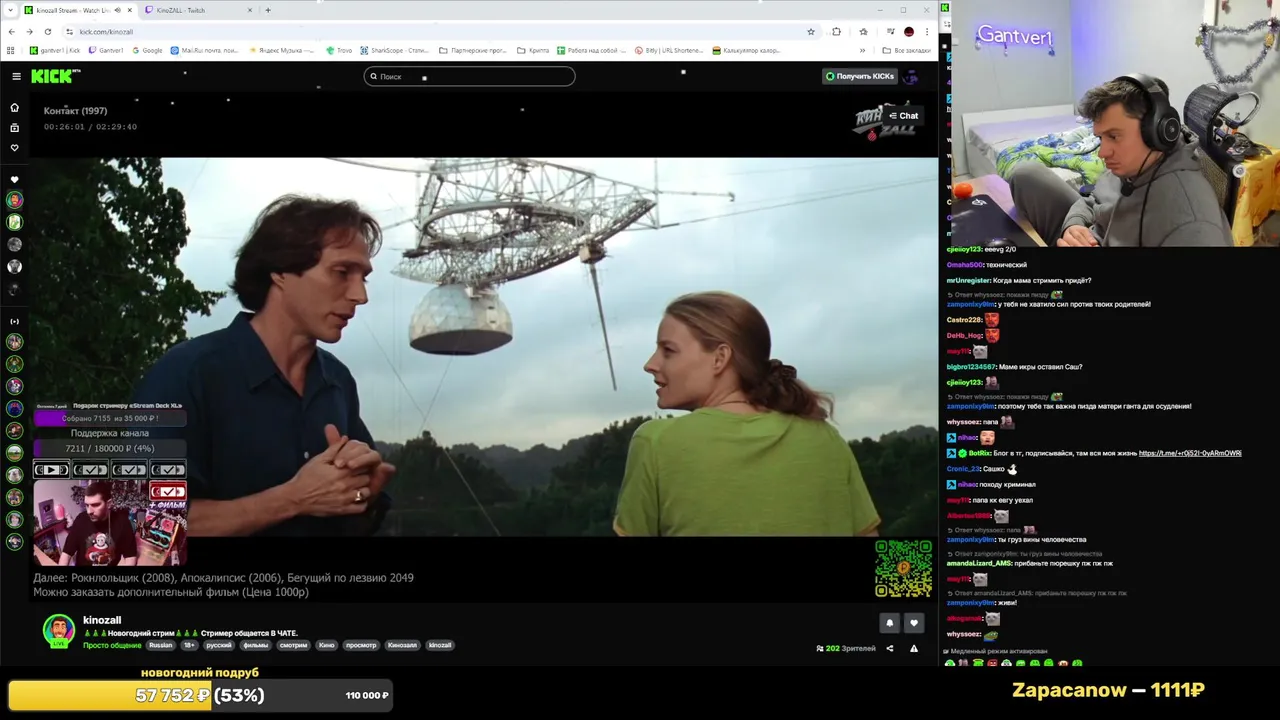Image resolution: width=1280 pixels, height=720 pixels.
Task: Open Browse icon below Home in sidebar
Action: point(14,128)
